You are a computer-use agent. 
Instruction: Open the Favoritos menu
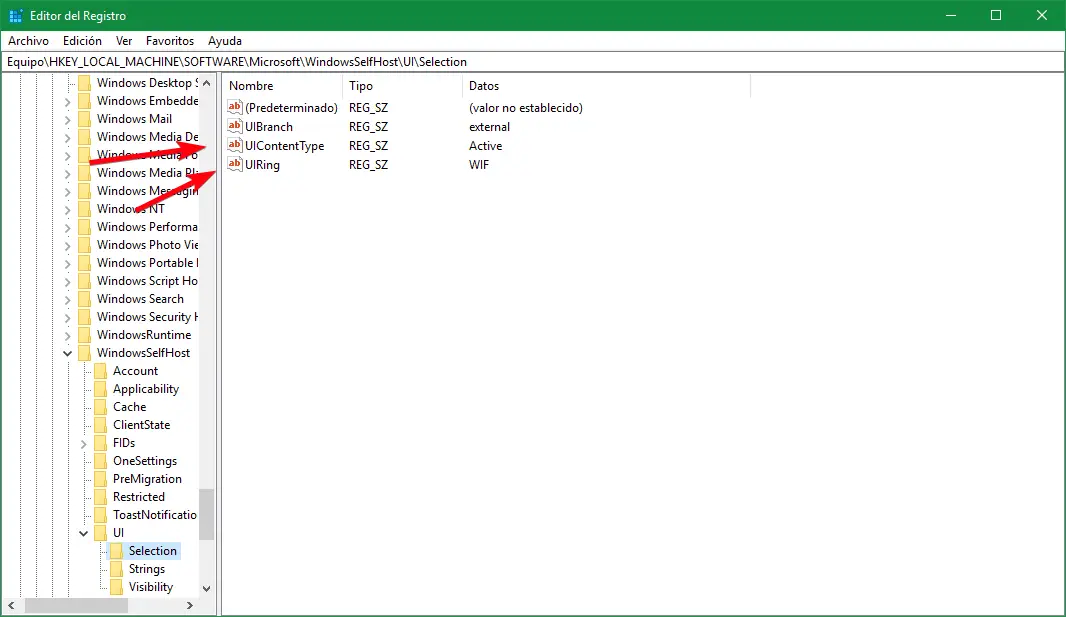click(170, 41)
